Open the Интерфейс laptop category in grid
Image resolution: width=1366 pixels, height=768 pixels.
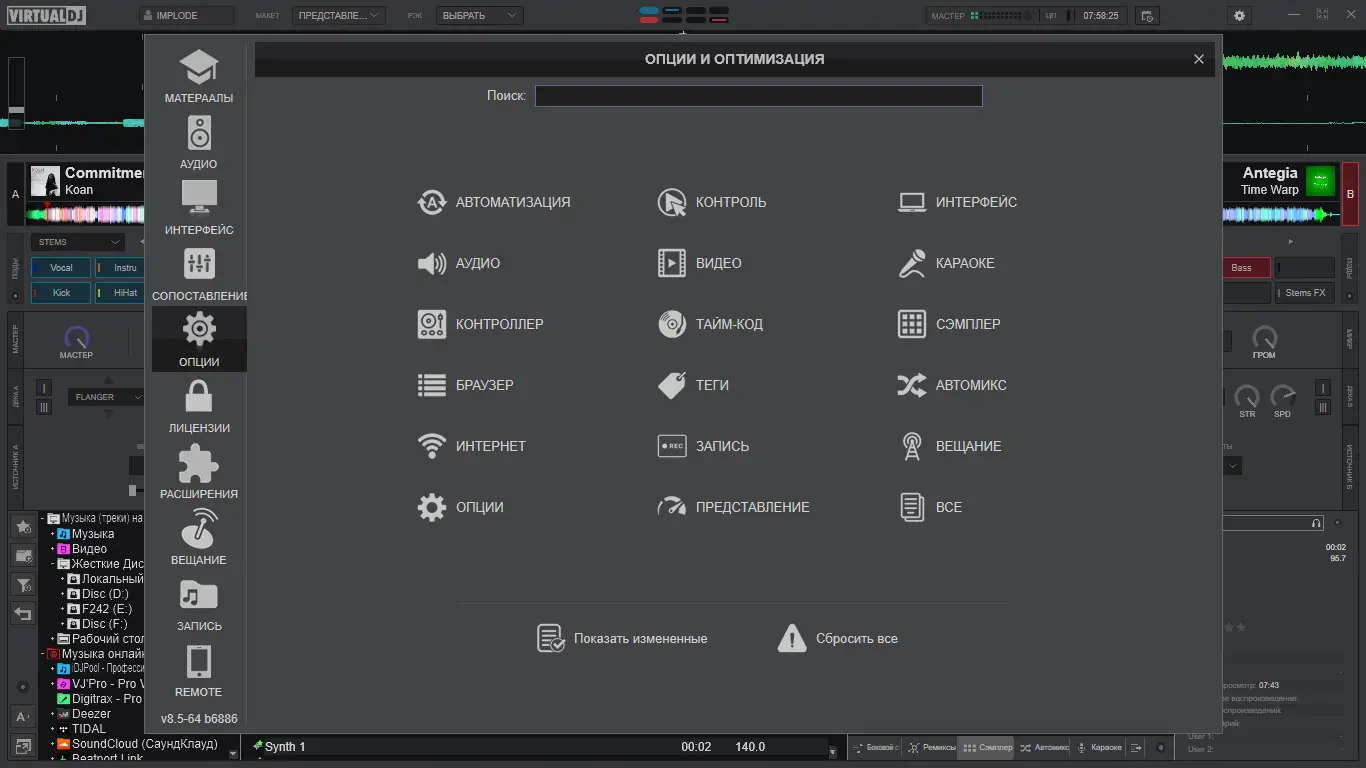[x=957, y=202]
